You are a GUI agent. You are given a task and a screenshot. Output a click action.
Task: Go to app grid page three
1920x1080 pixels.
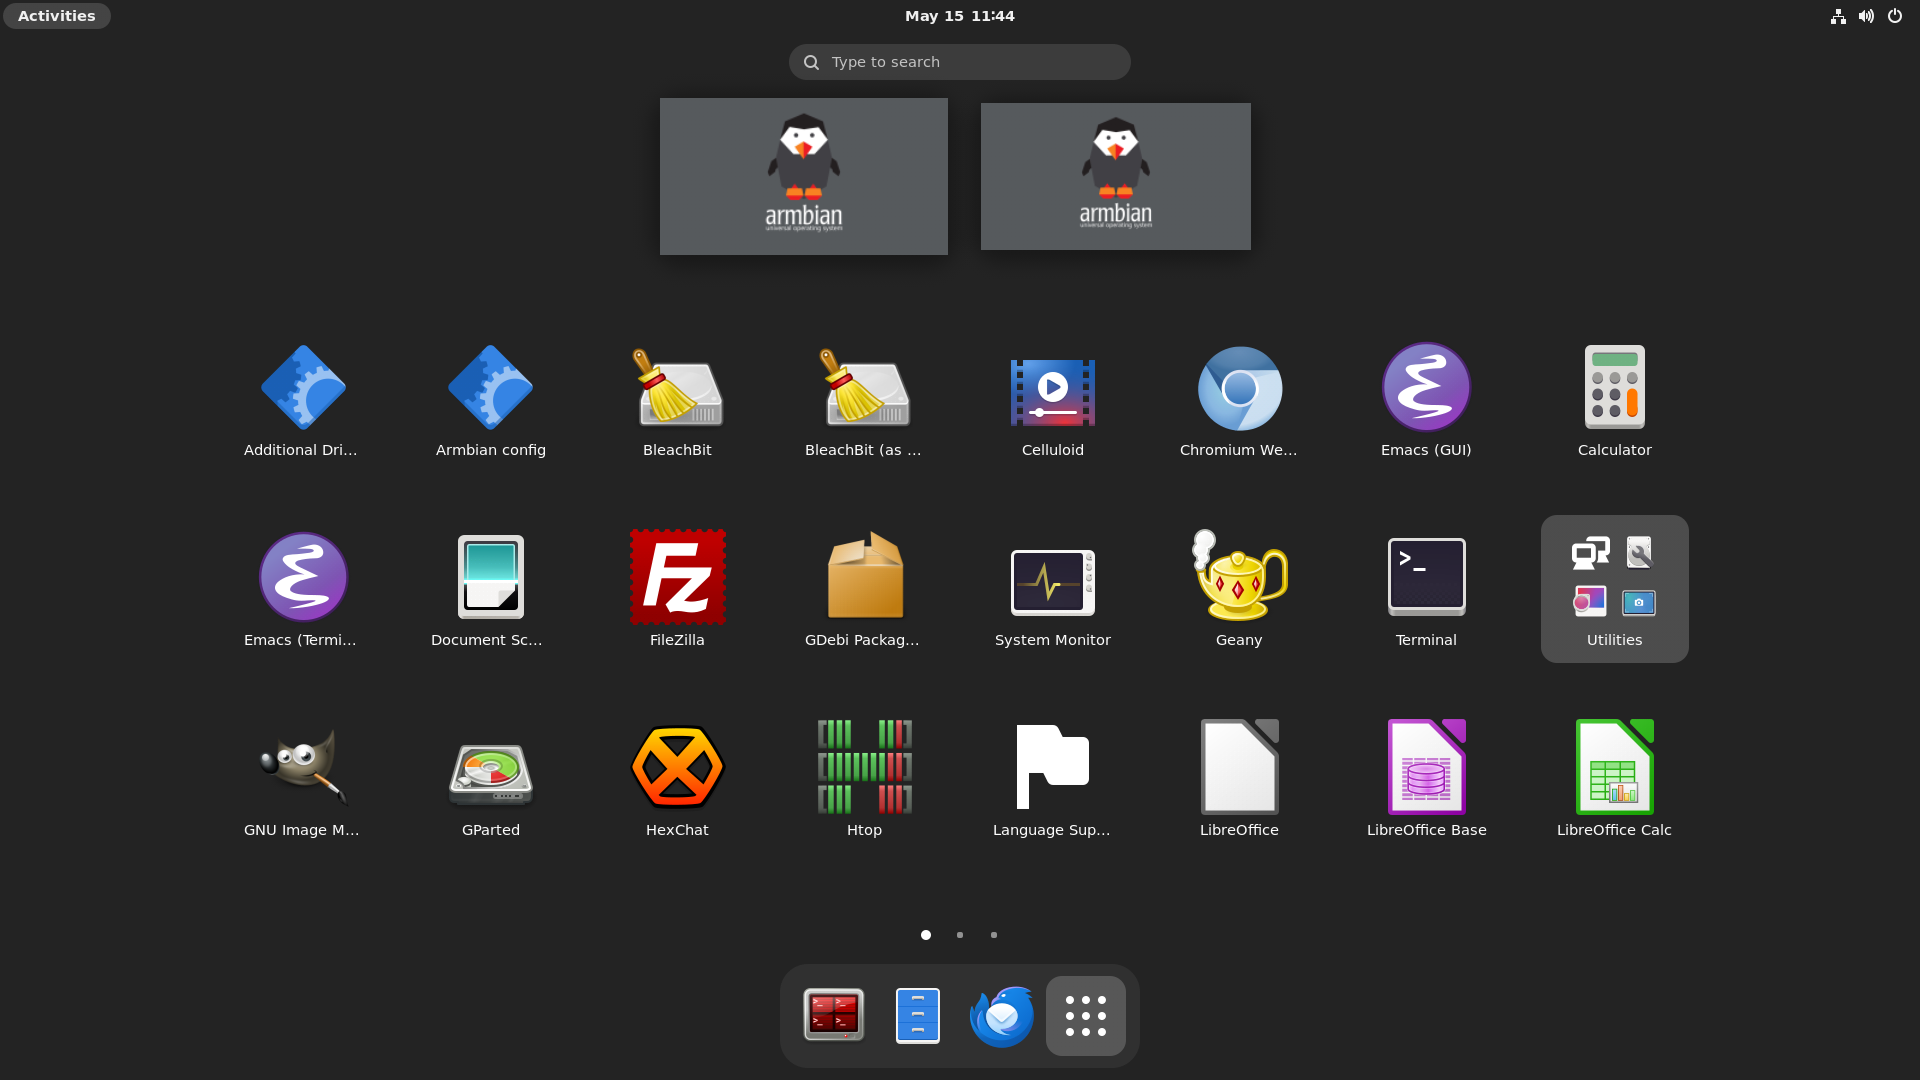994,935
